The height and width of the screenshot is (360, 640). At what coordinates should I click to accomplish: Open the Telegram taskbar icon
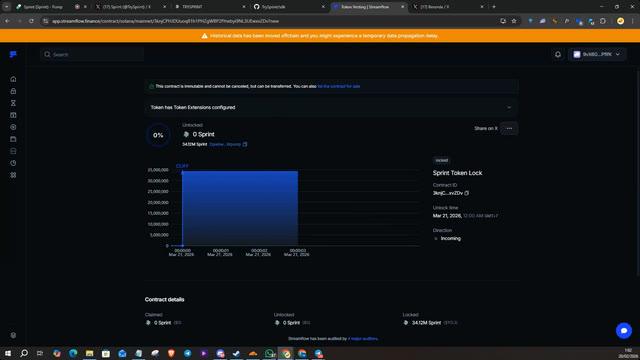pos(187,353)
